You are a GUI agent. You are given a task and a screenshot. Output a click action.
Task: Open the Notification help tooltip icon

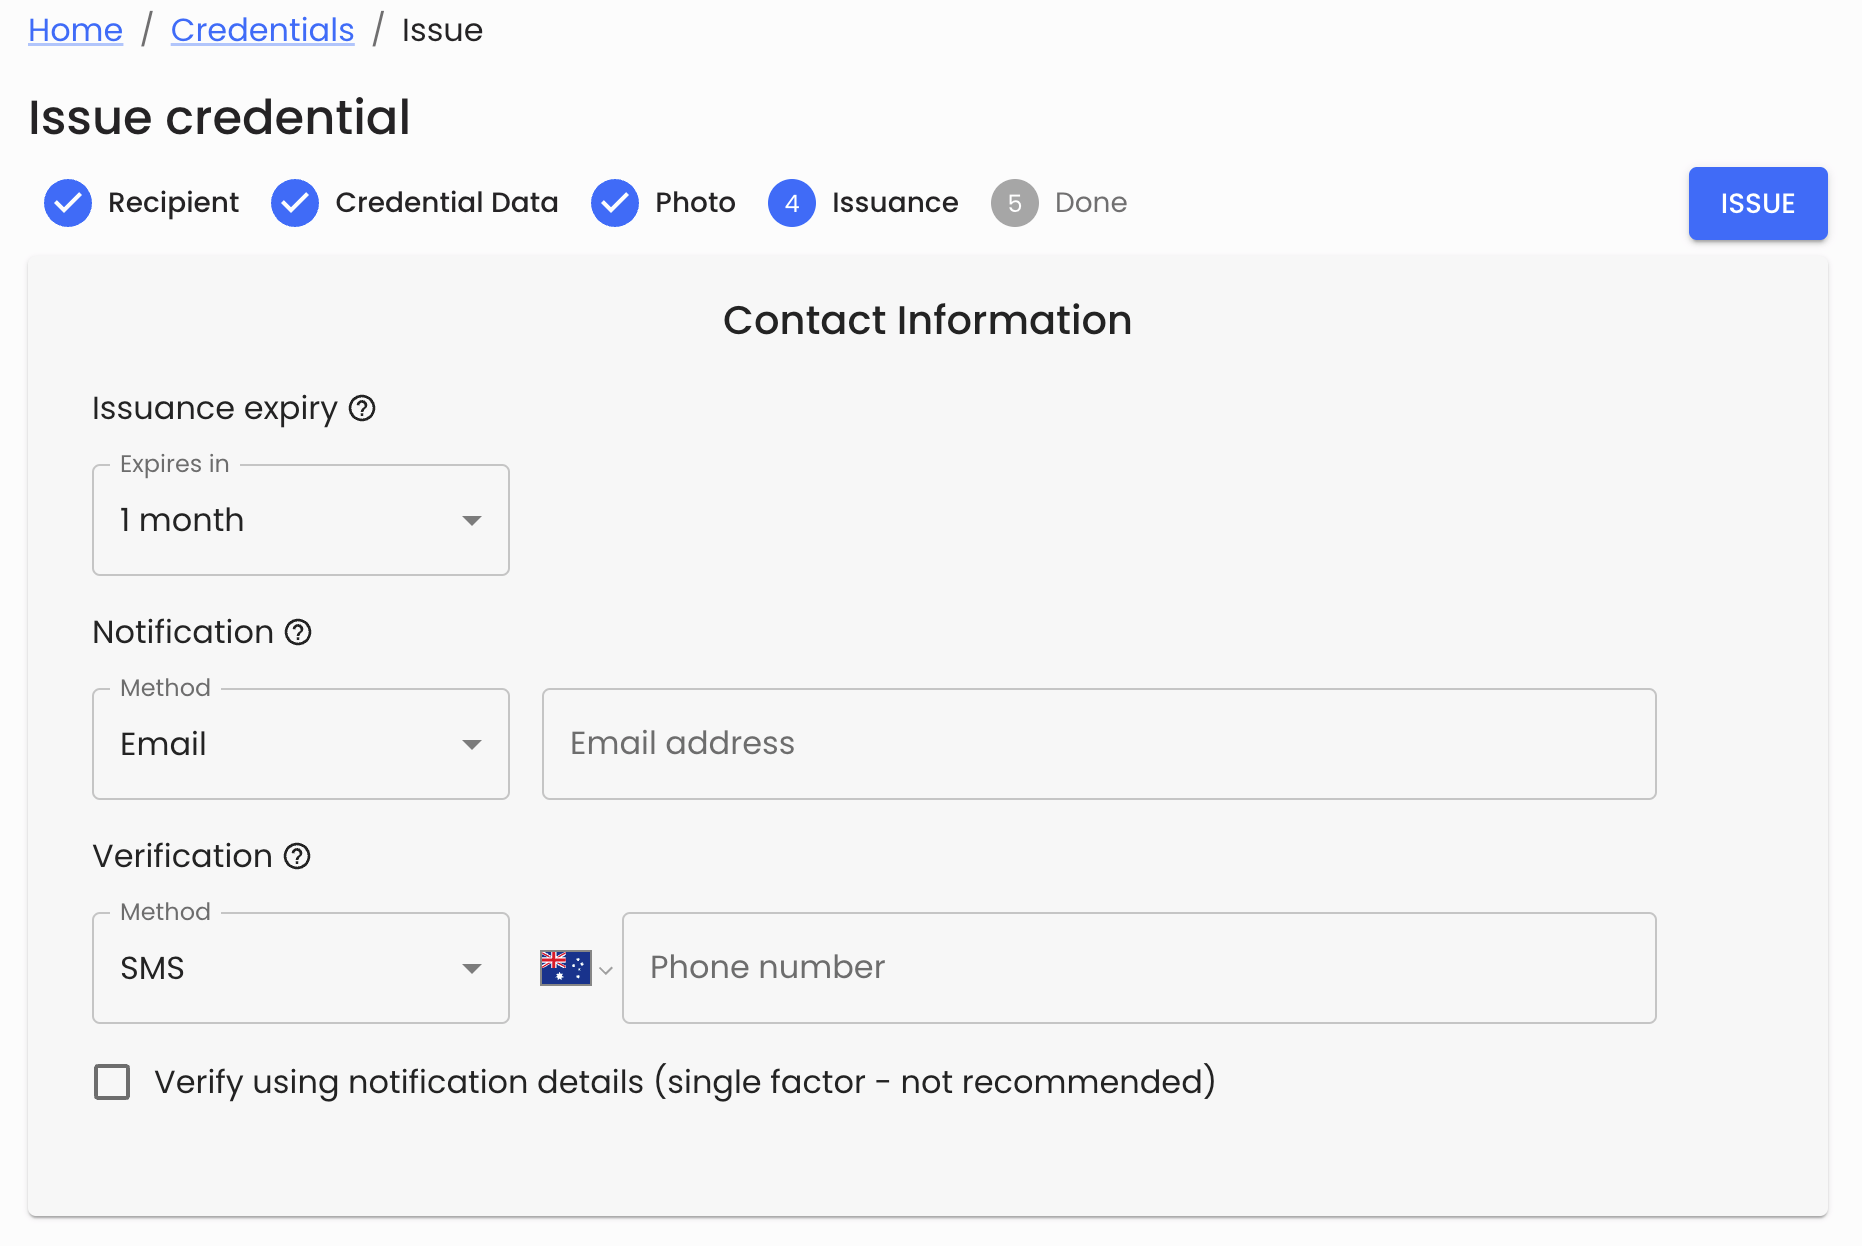(x=297, y=631)
